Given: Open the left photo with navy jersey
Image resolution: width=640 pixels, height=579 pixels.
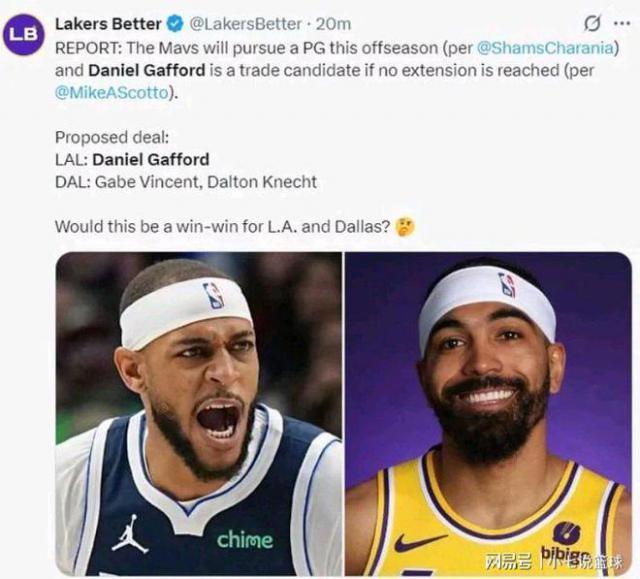Looking at the screenshot, I should click(198, 412).
